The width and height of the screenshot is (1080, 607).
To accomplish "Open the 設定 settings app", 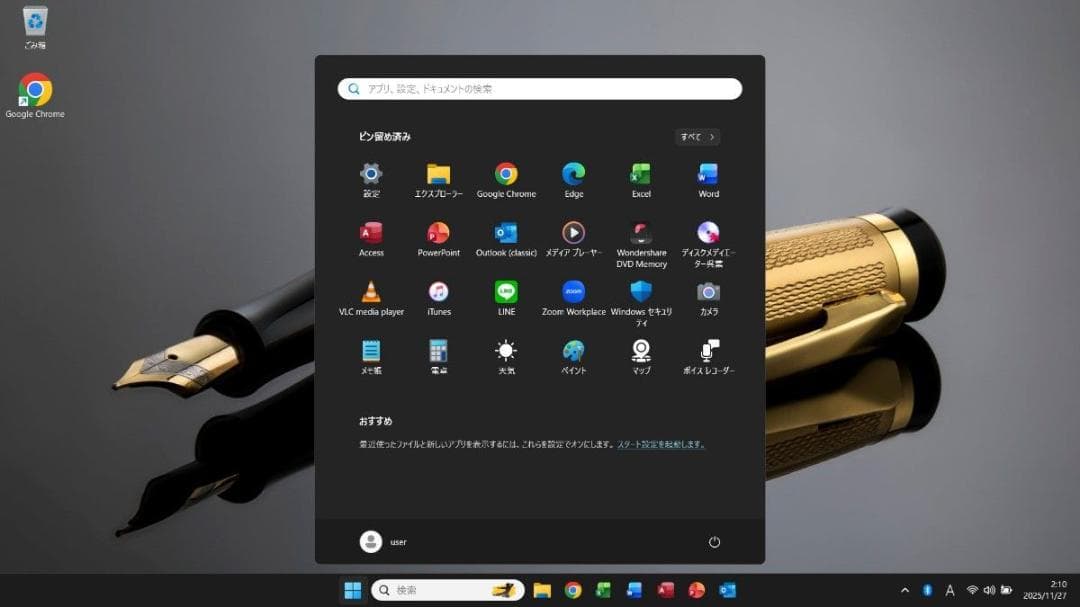I will pos(371,178).
